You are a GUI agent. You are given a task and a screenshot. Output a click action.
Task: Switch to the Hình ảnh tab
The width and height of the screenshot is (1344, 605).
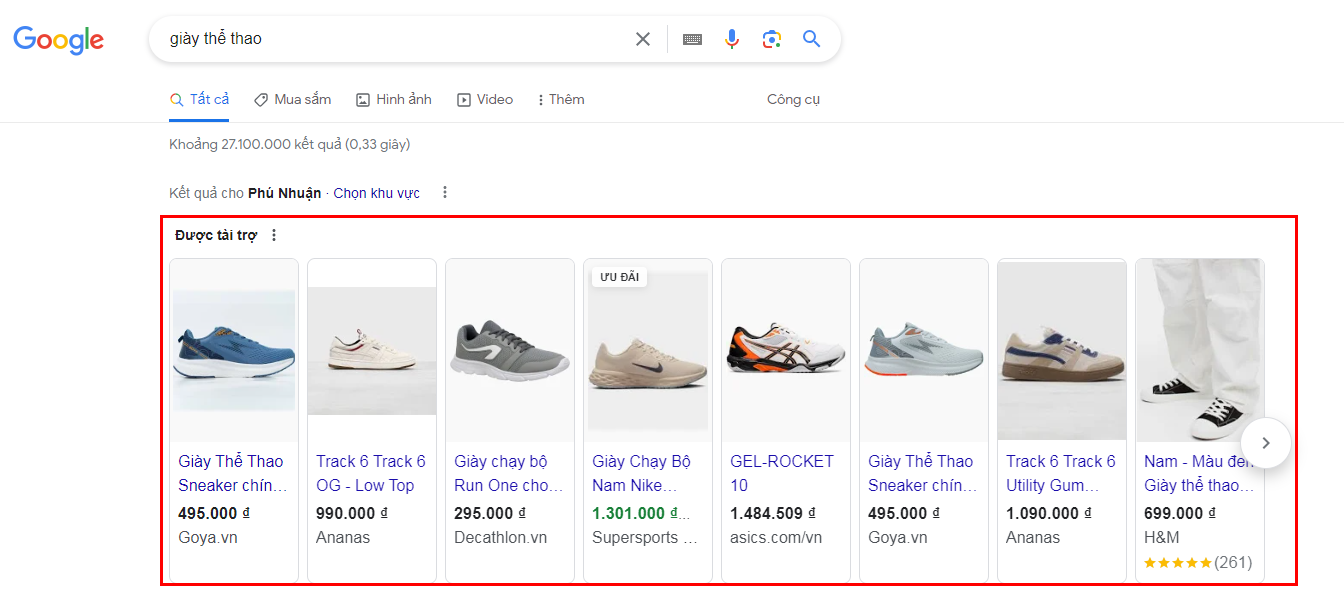click(x=394, y=100)
